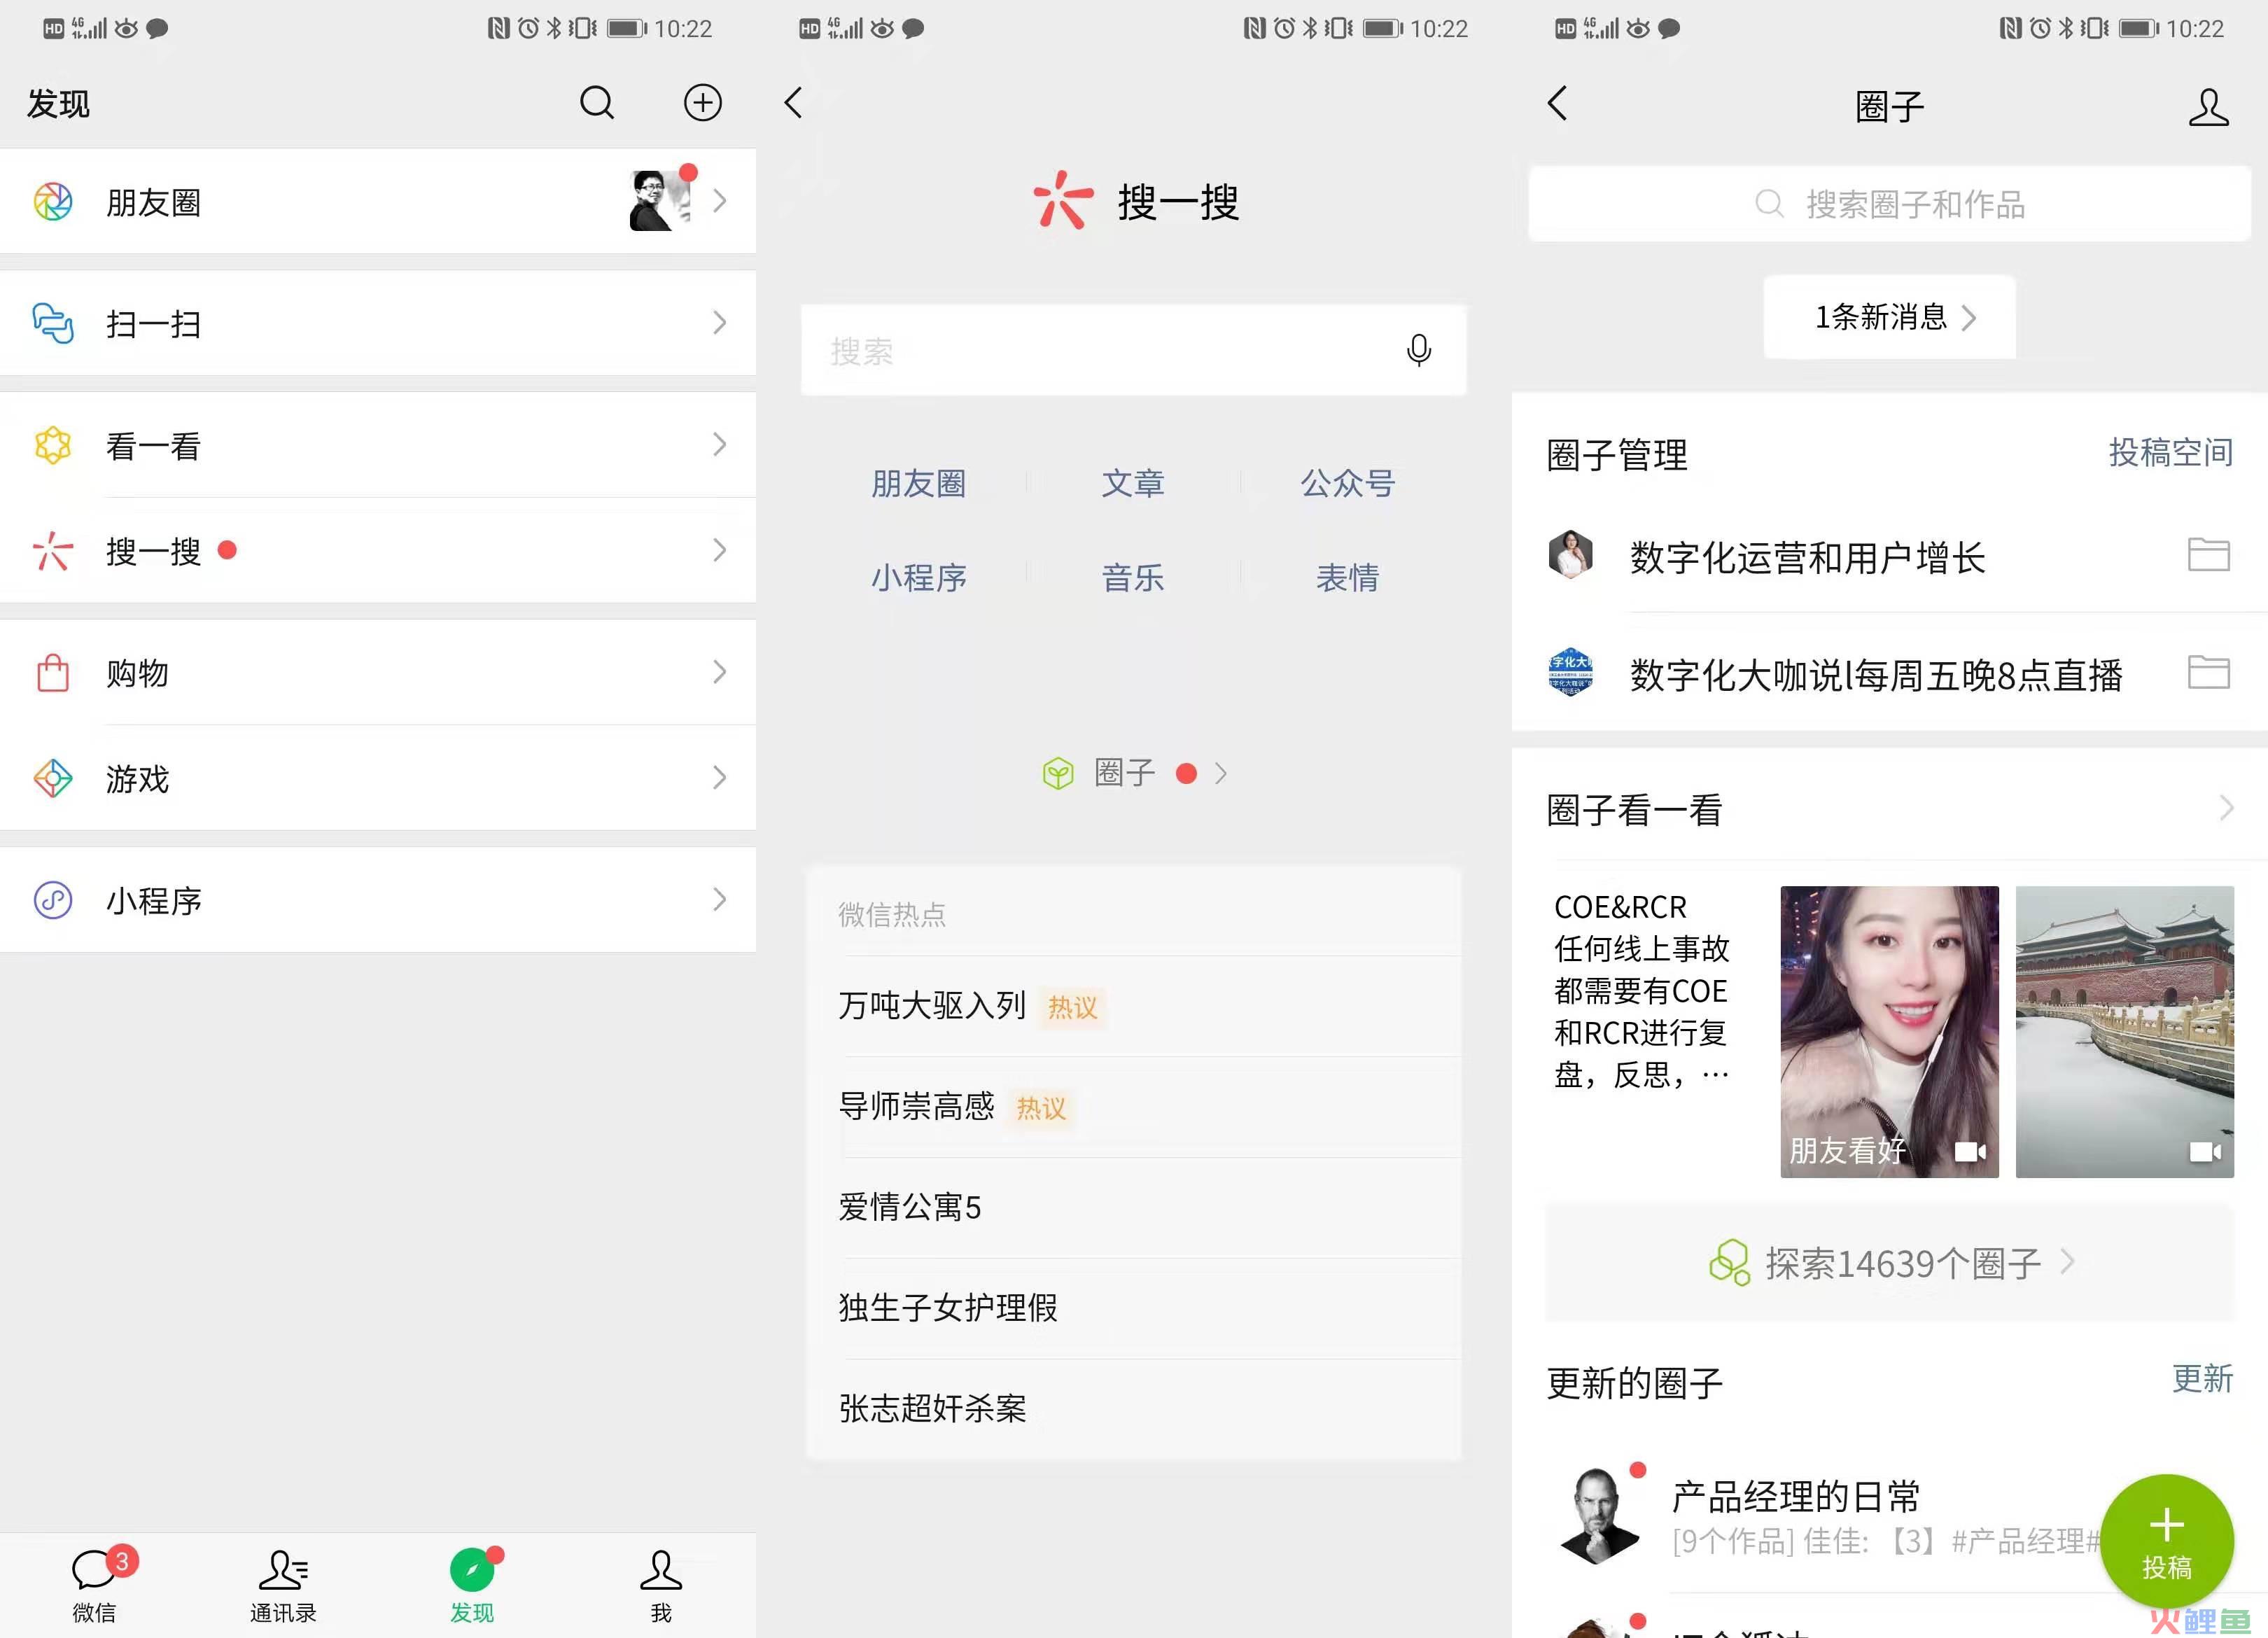
Task: Open 探索14639个圈子 link
Action: [1889, 1263]
